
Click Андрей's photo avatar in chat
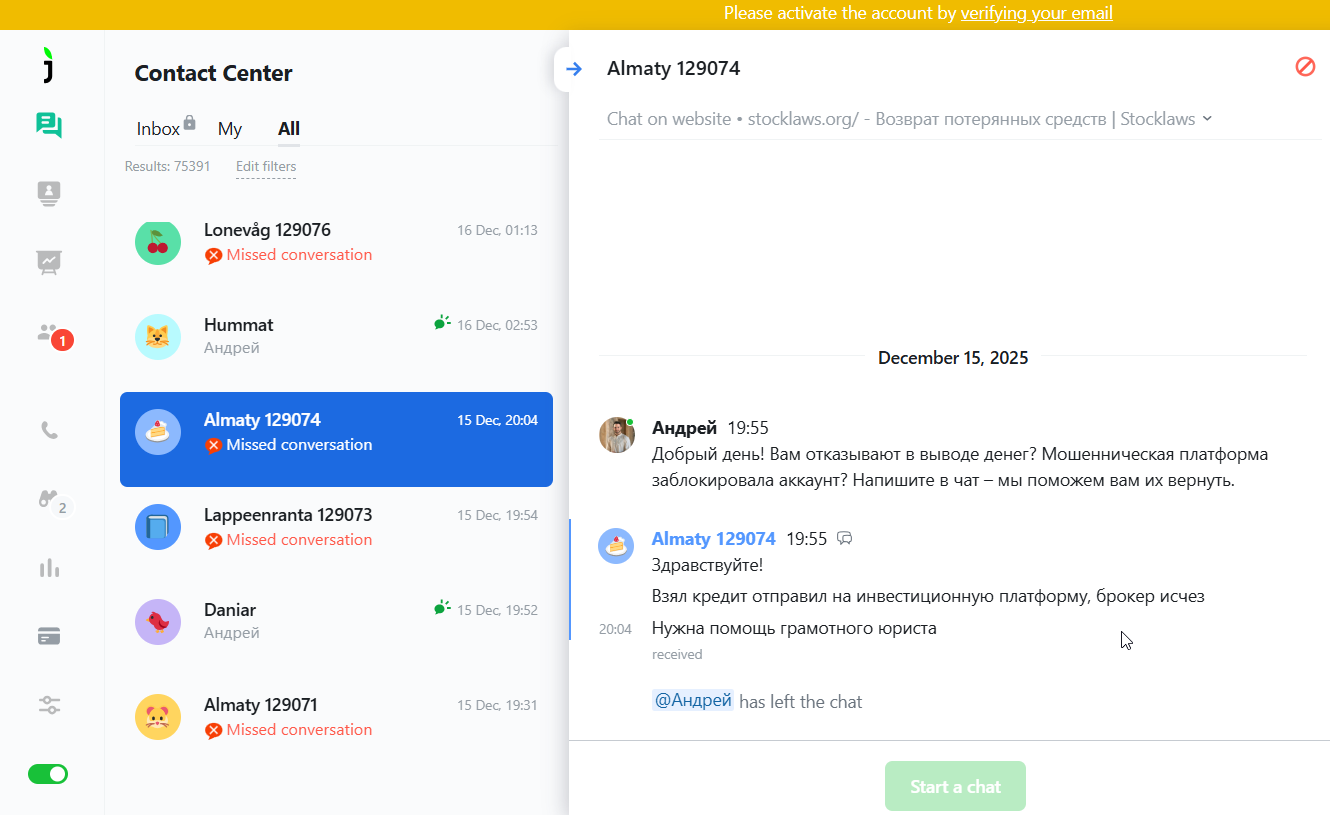tap(616, 435)
